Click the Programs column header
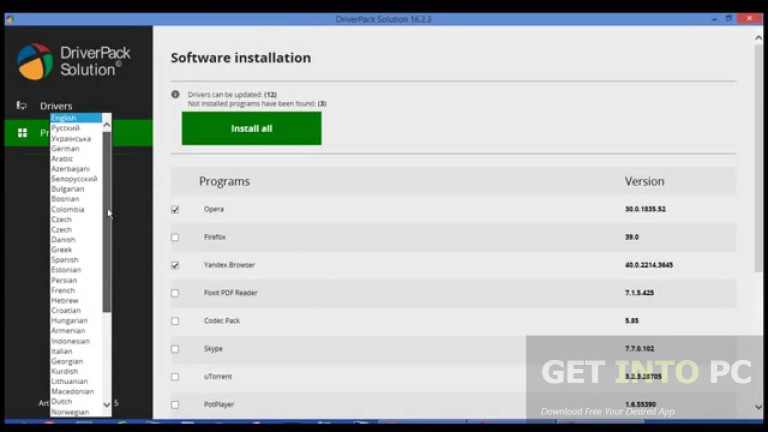 224,181
